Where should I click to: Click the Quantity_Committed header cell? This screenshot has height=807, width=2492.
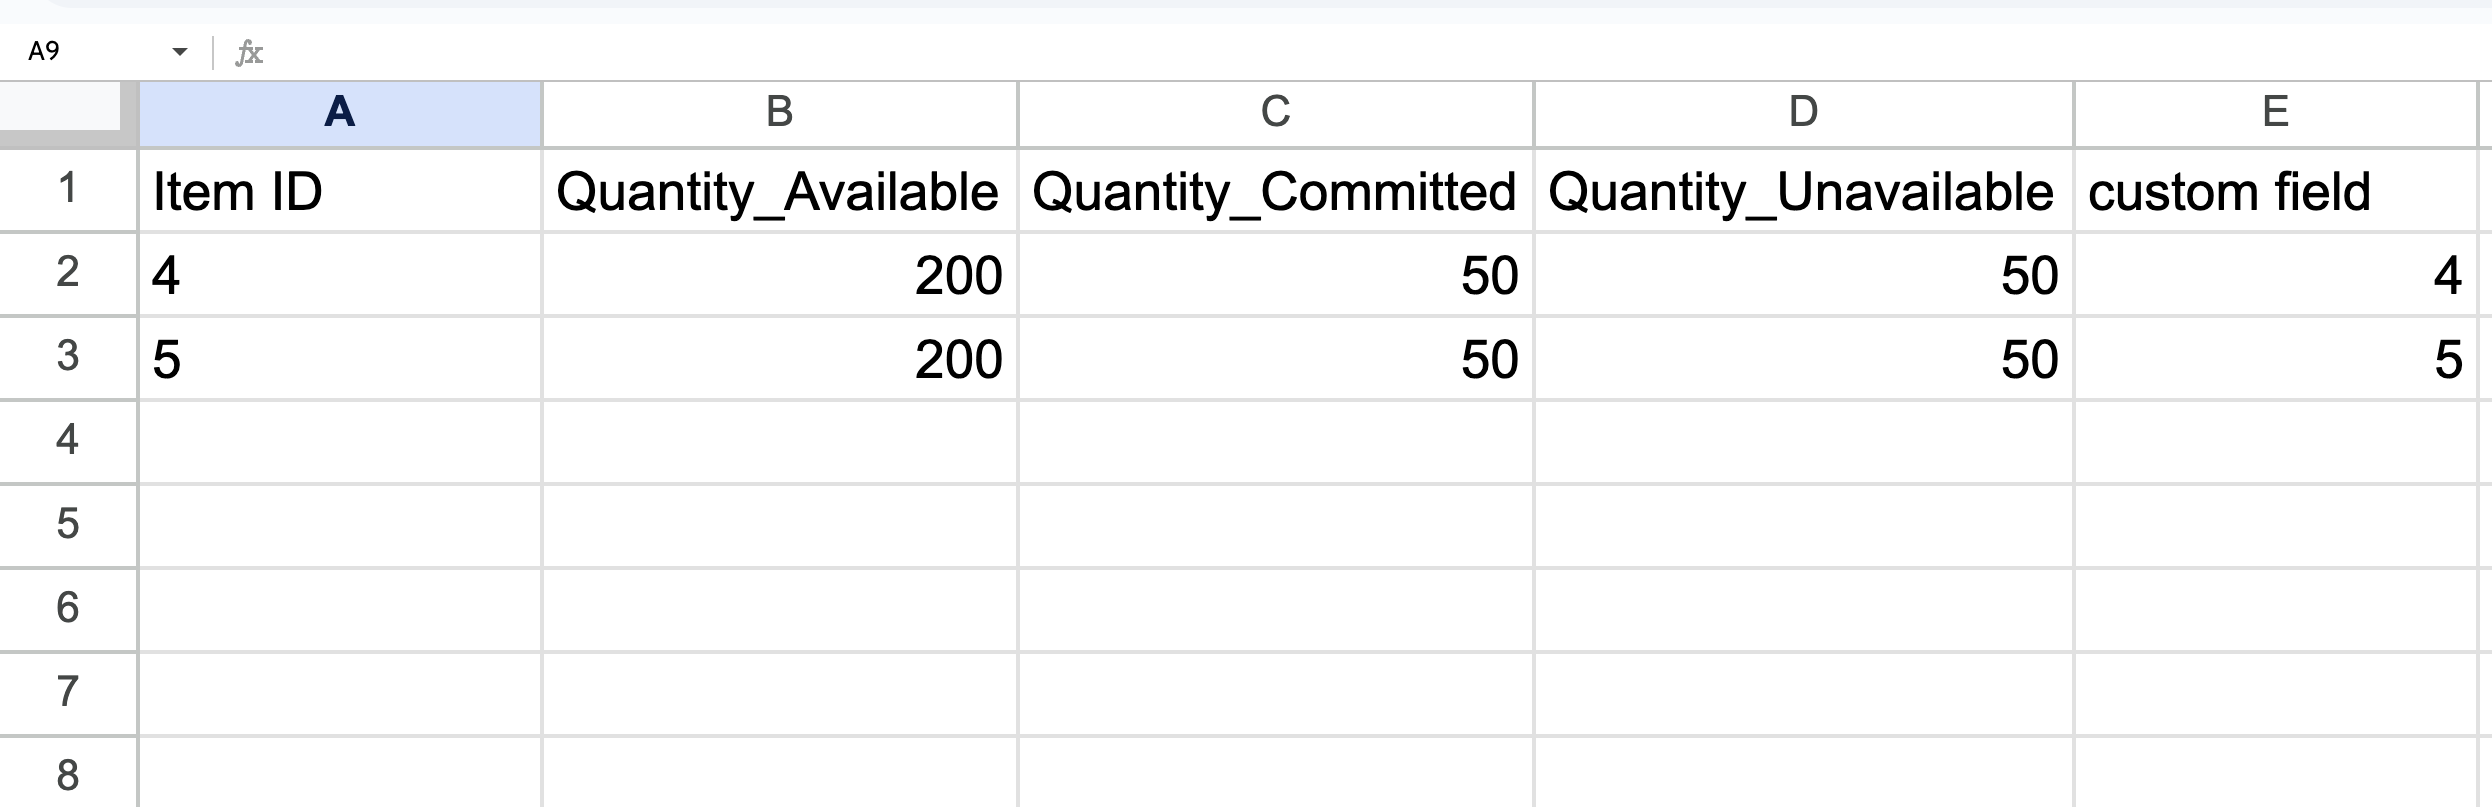coord(1275,191)
